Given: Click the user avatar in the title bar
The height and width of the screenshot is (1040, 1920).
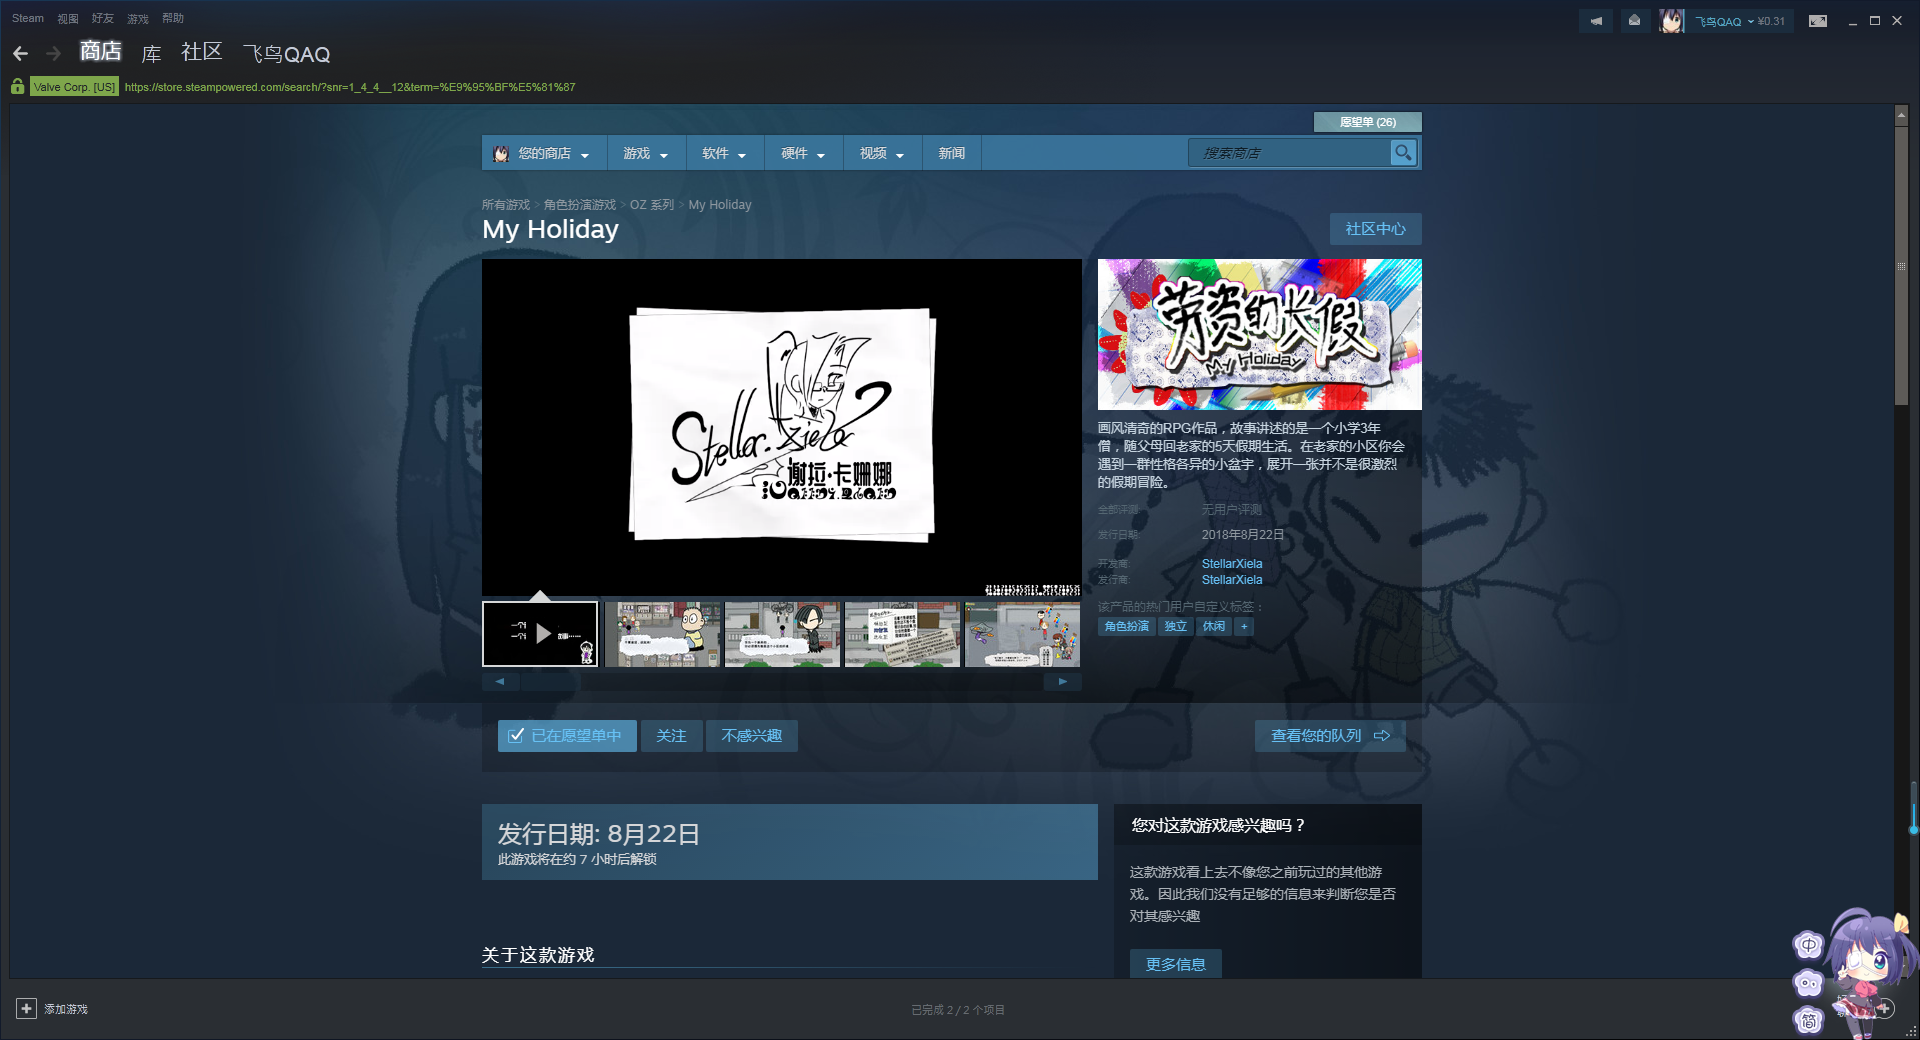Looking at the screenshot, I should tap(1671, 21).
